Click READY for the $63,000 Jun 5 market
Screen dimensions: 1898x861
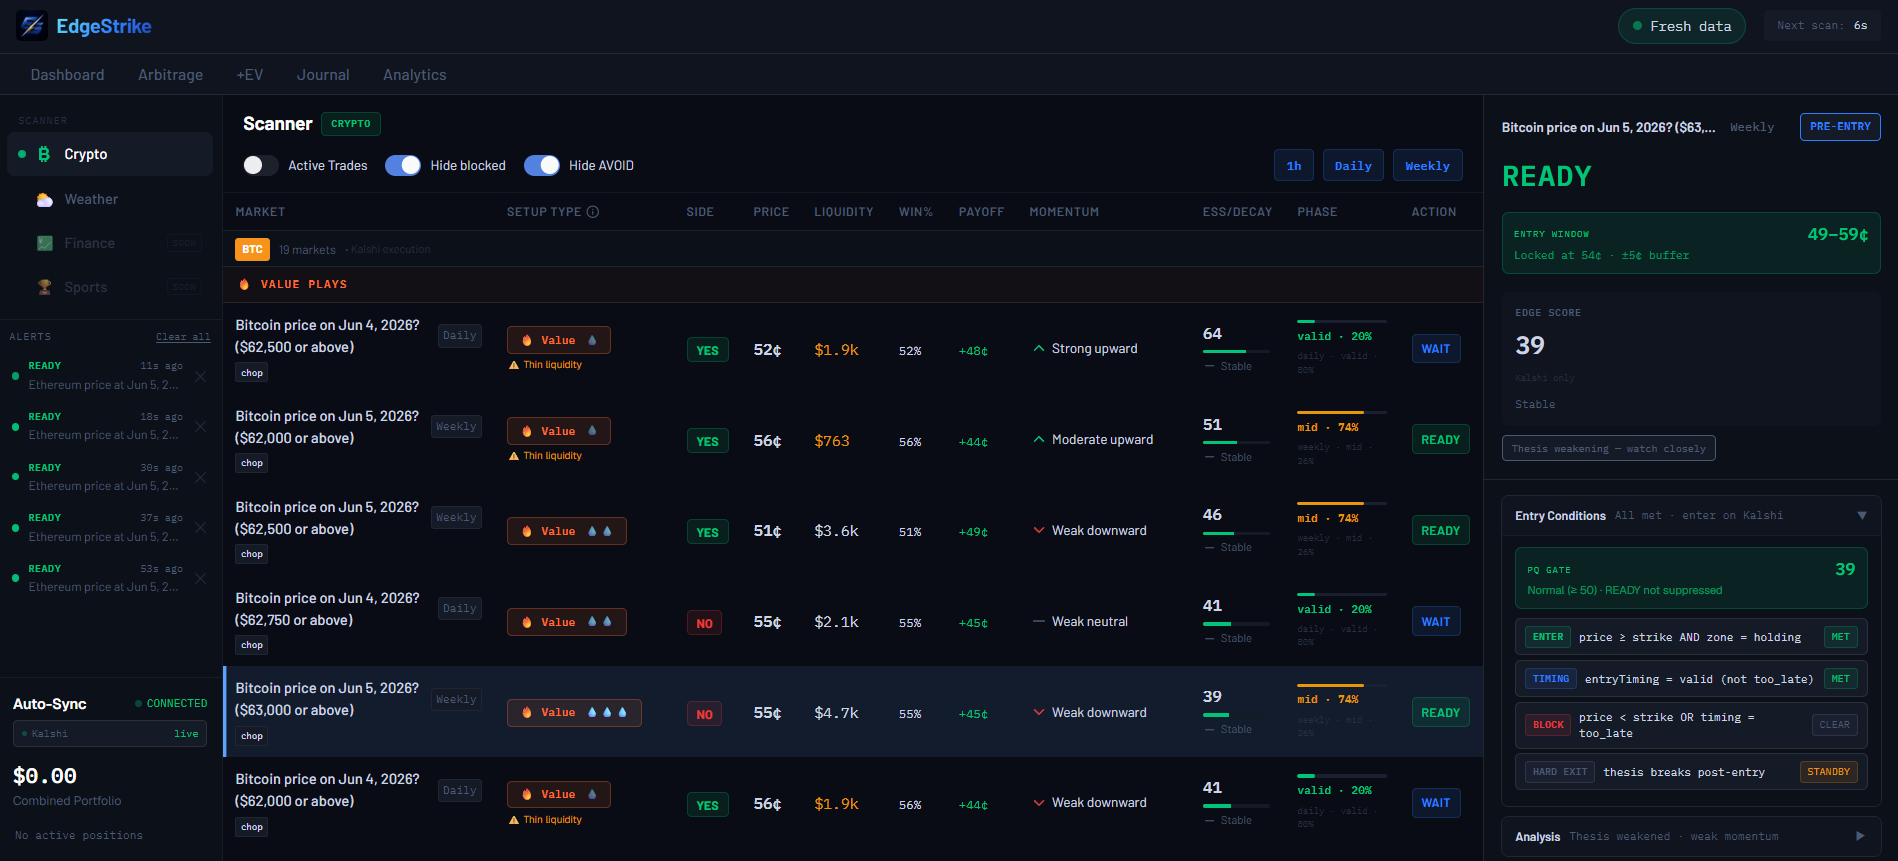[1440, 713]
